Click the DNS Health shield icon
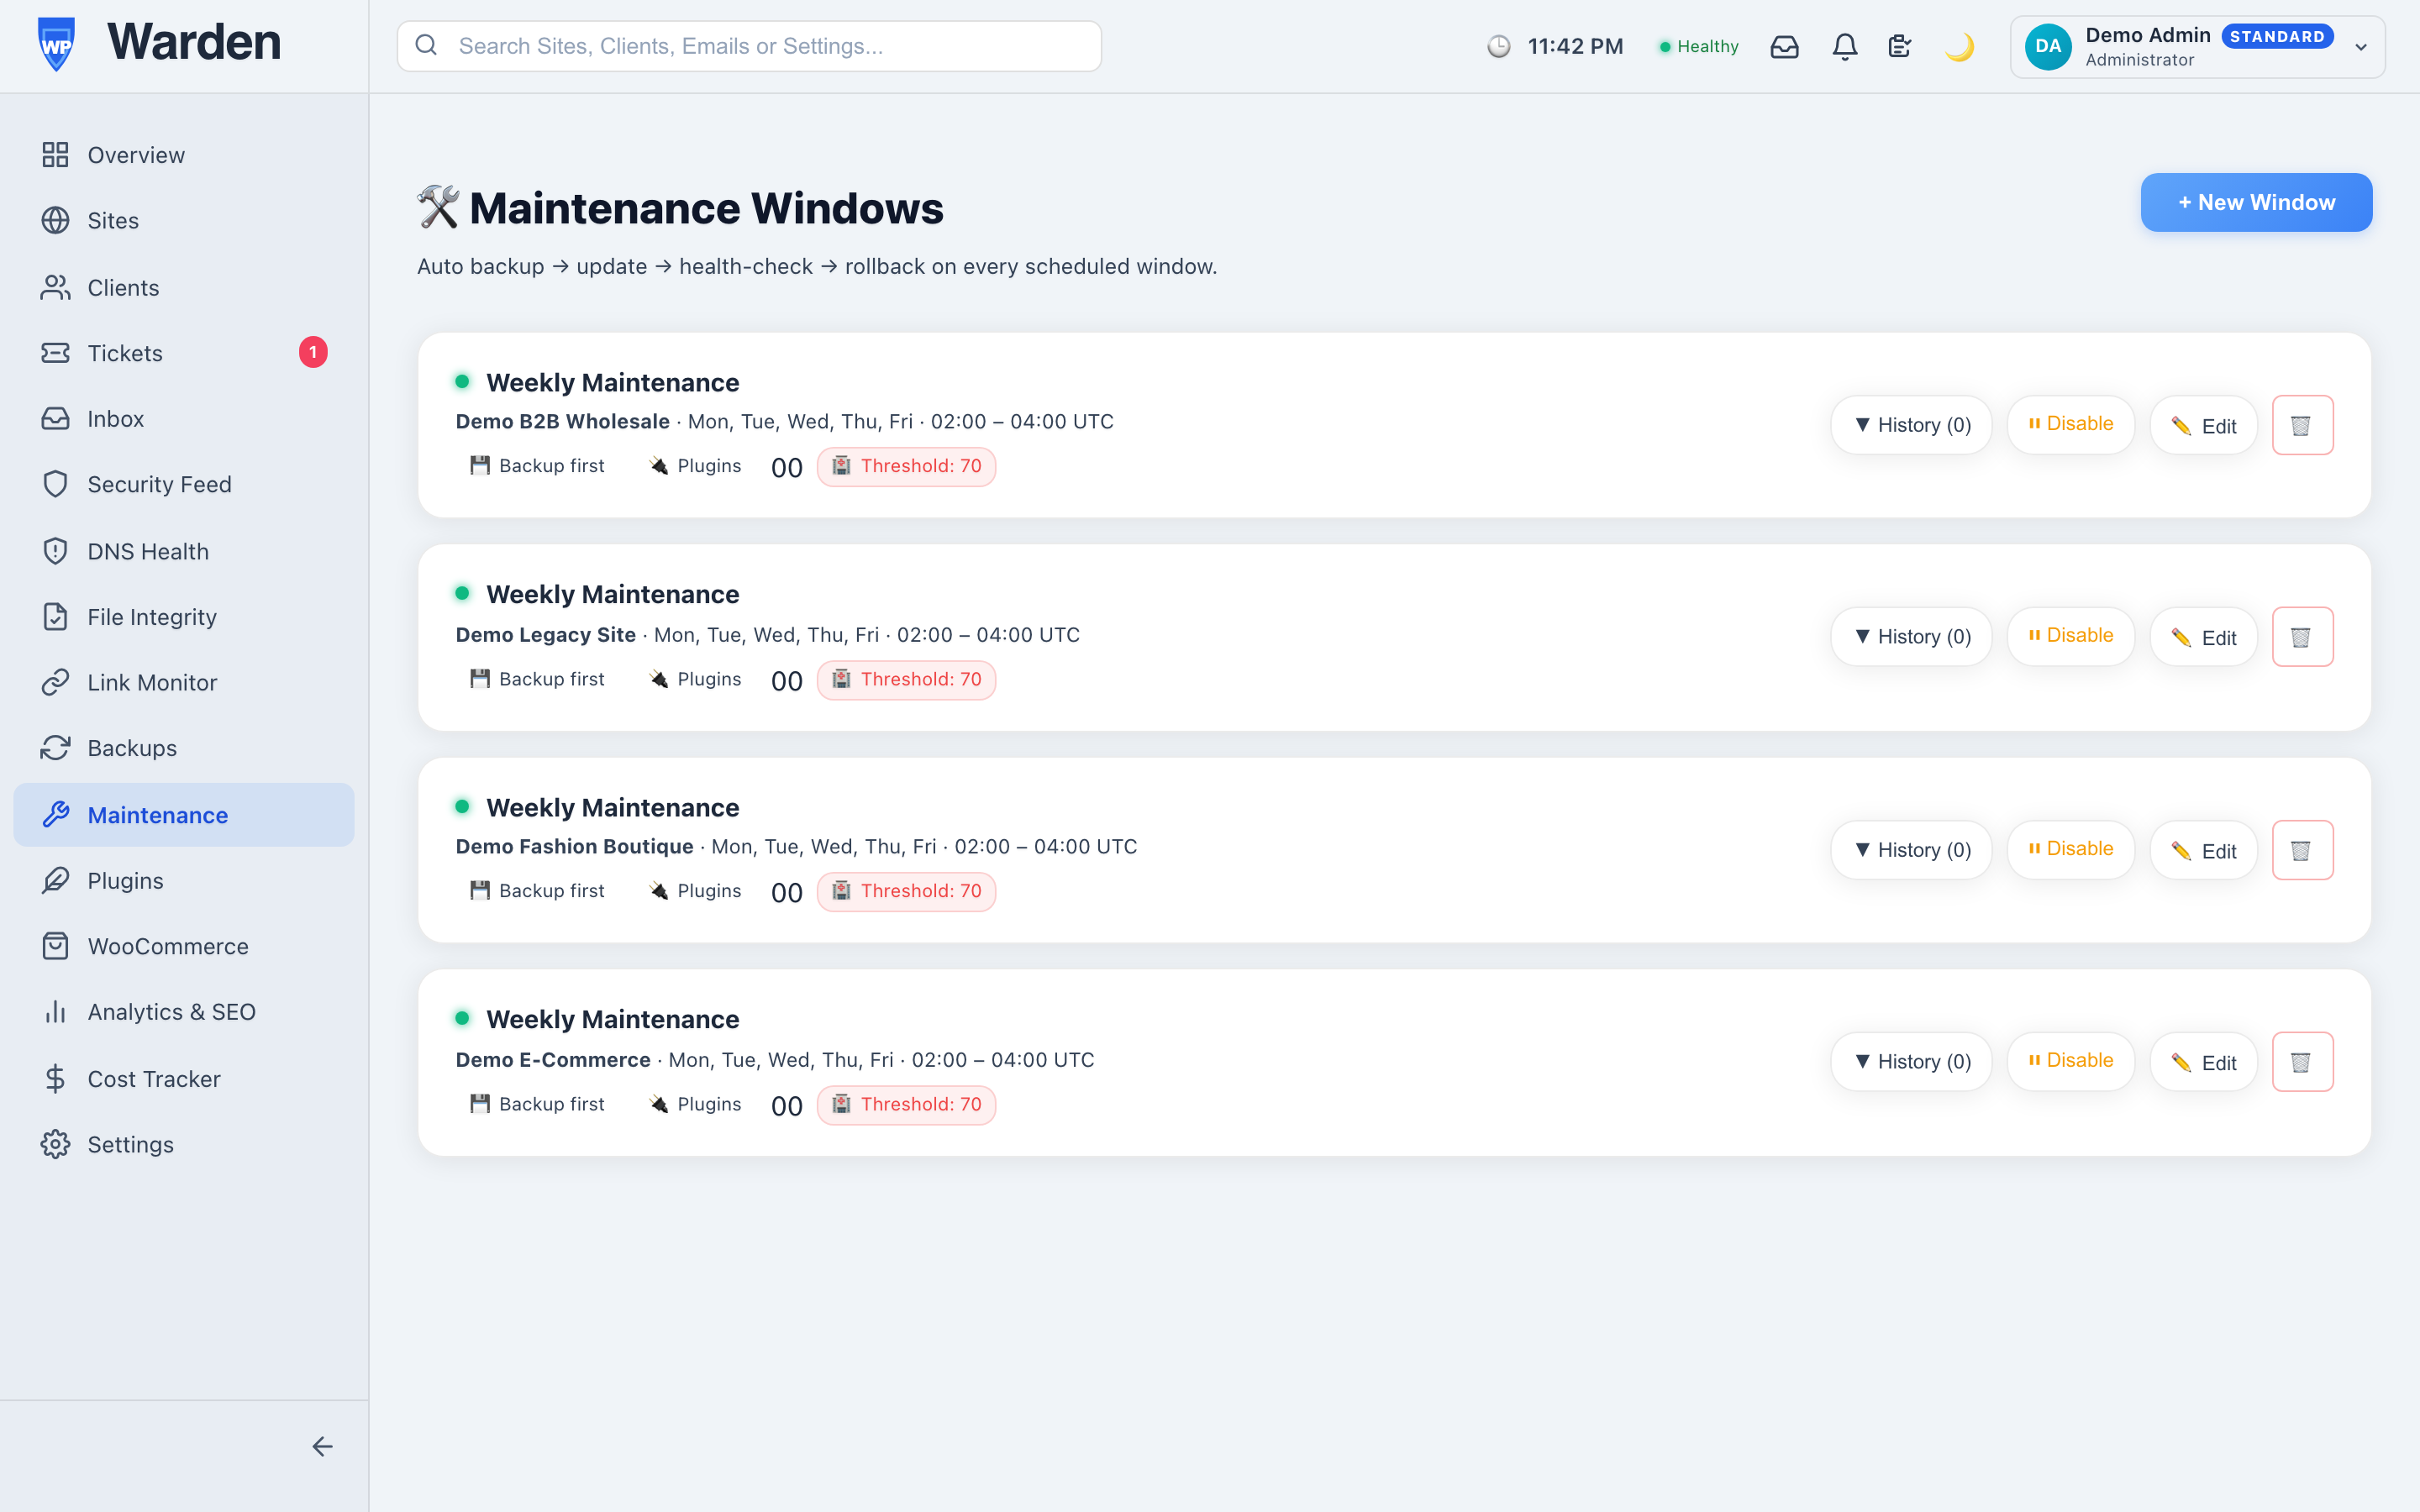The height and width of the screenshot is (1512, 2420). point(56,551)
